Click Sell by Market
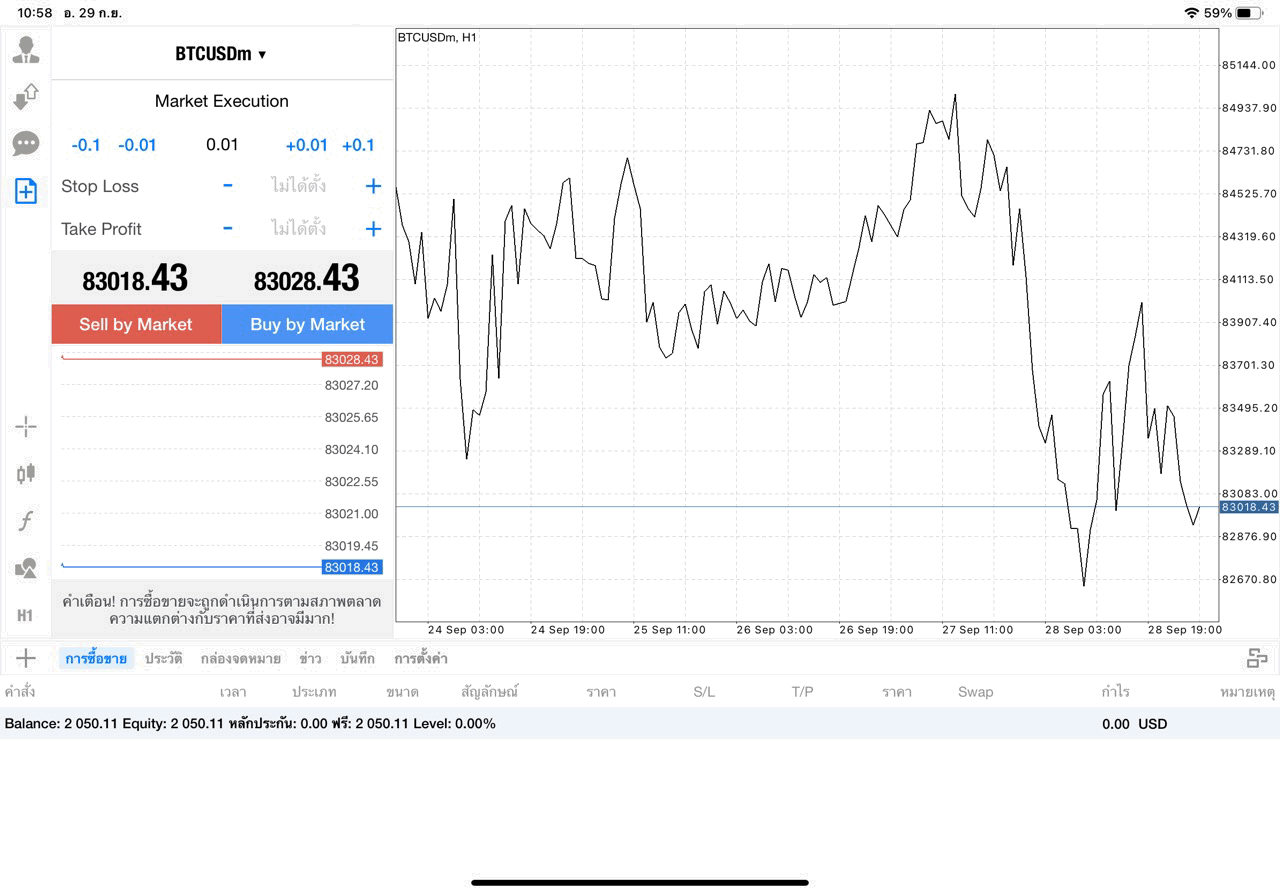The height and width of the screenshot is (894, 1280). coord(136,324)
